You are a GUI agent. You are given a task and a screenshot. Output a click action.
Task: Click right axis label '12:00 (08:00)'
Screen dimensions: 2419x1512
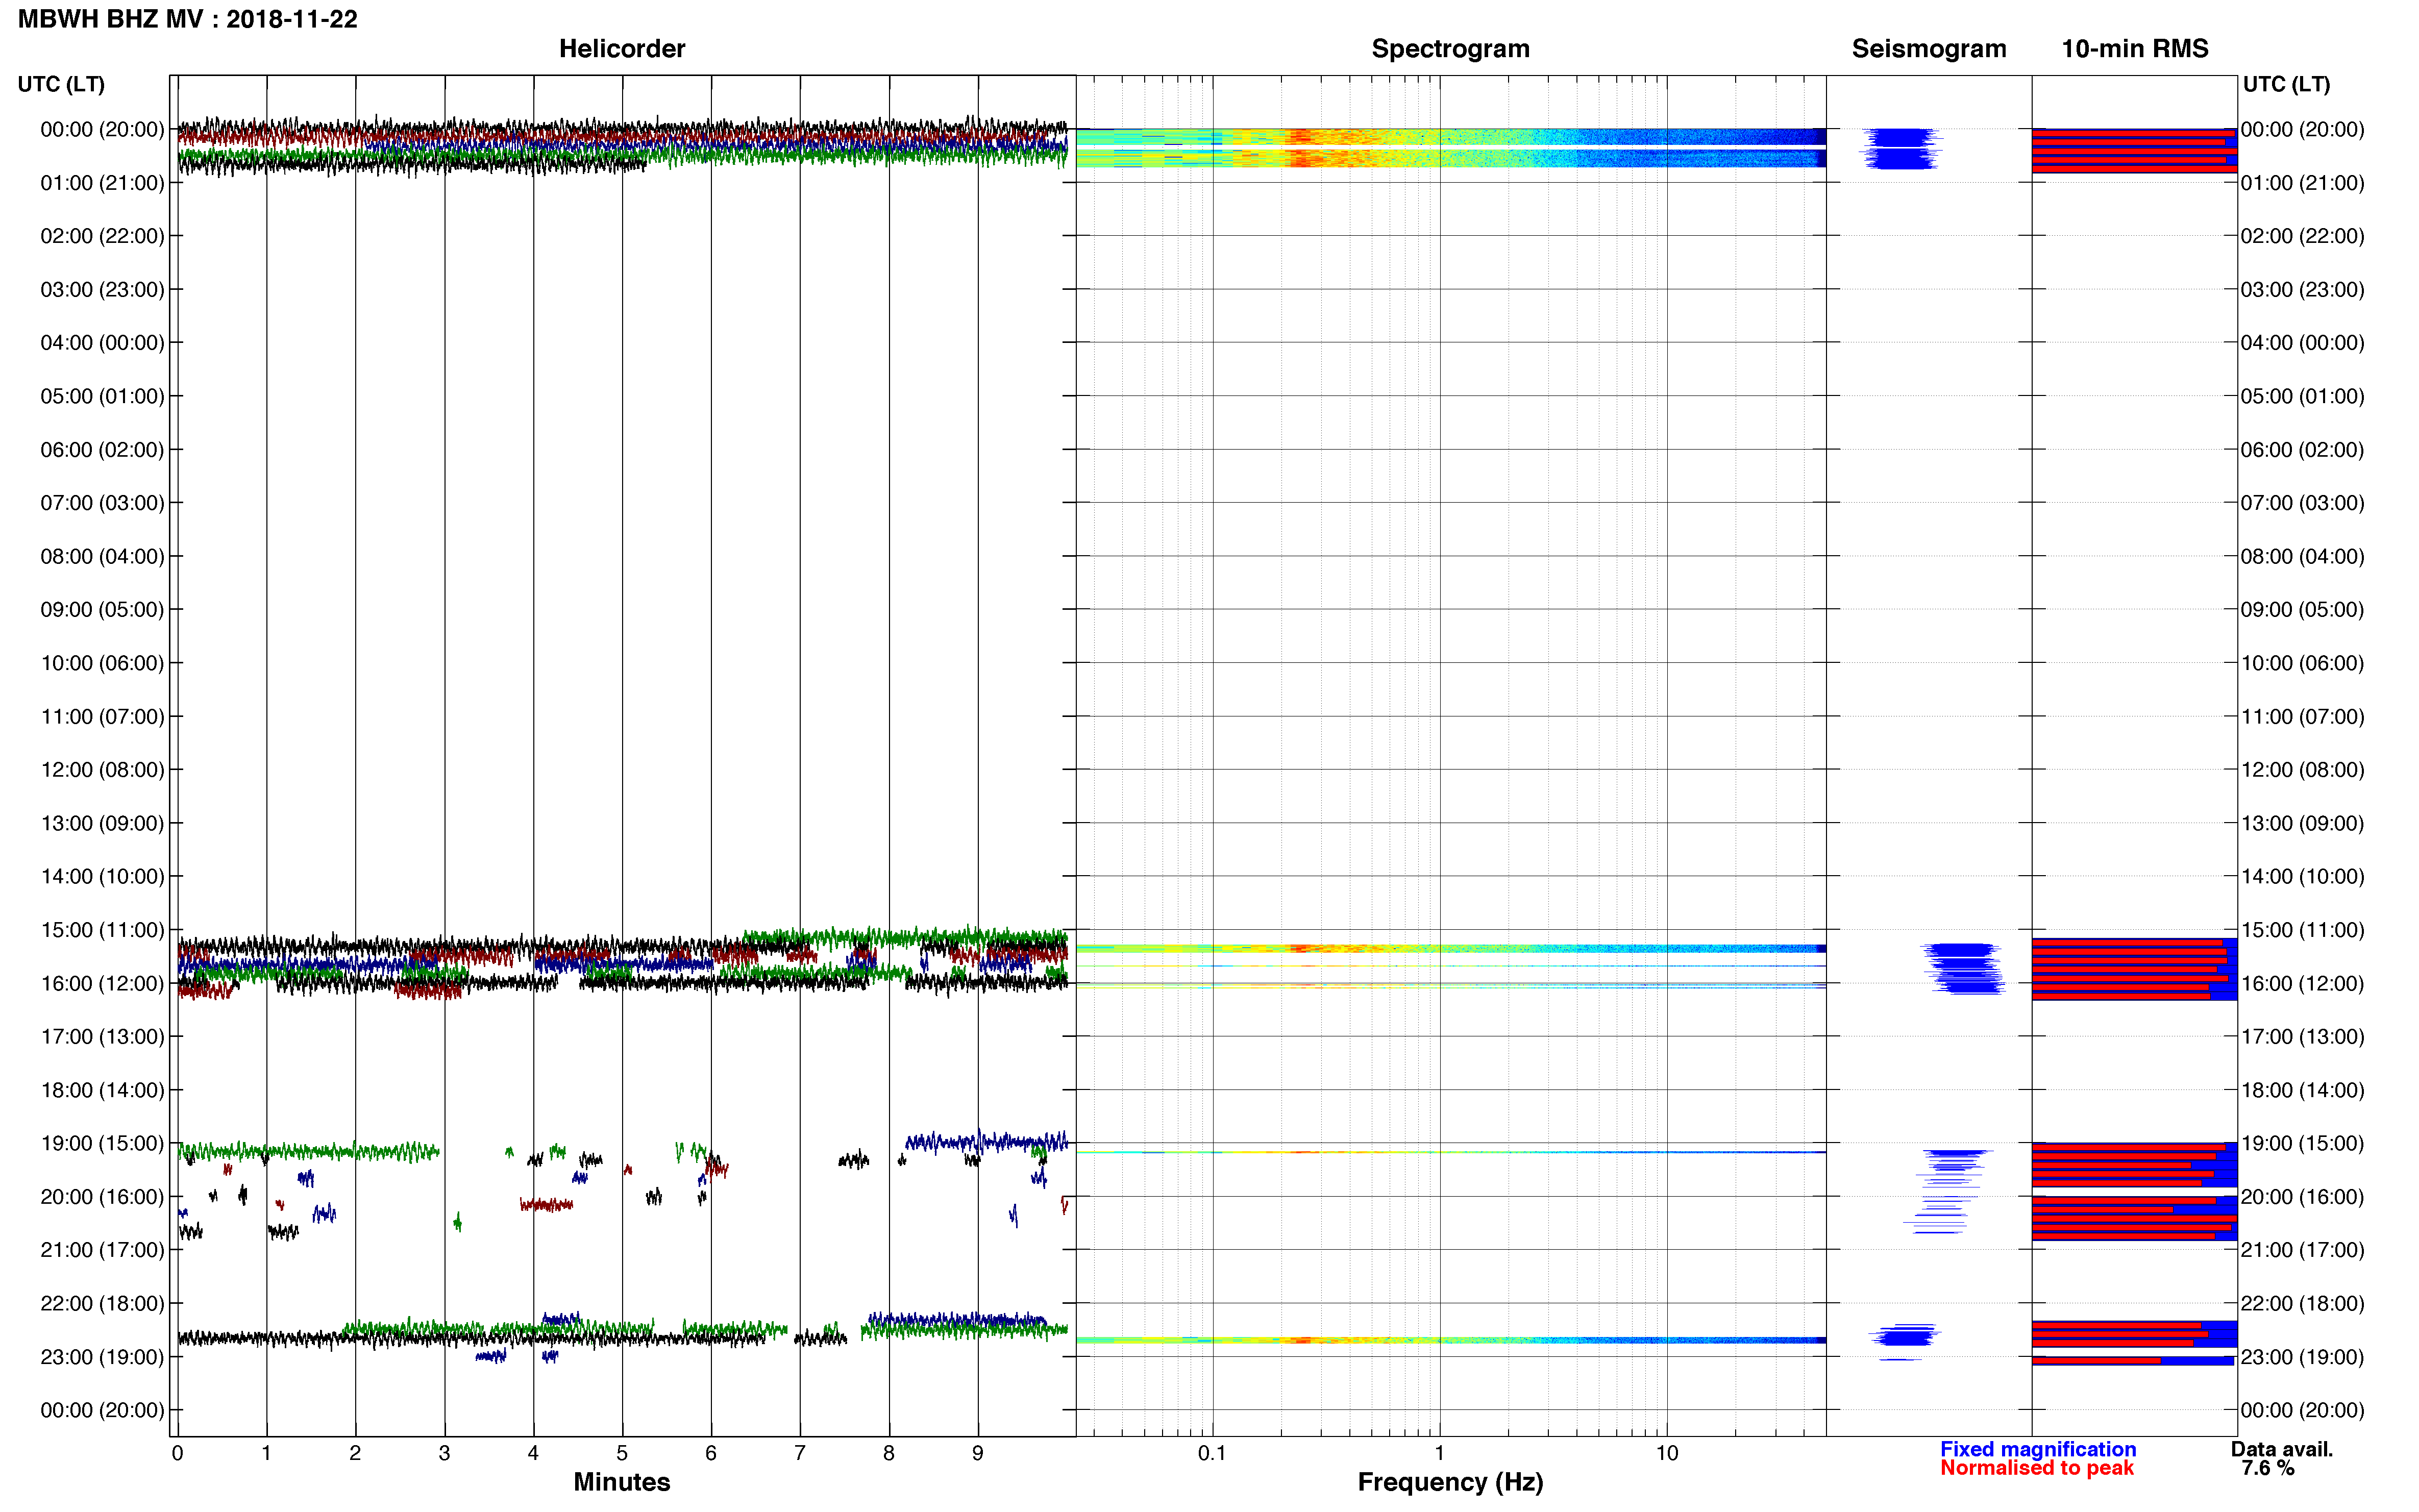(2302, 770)
